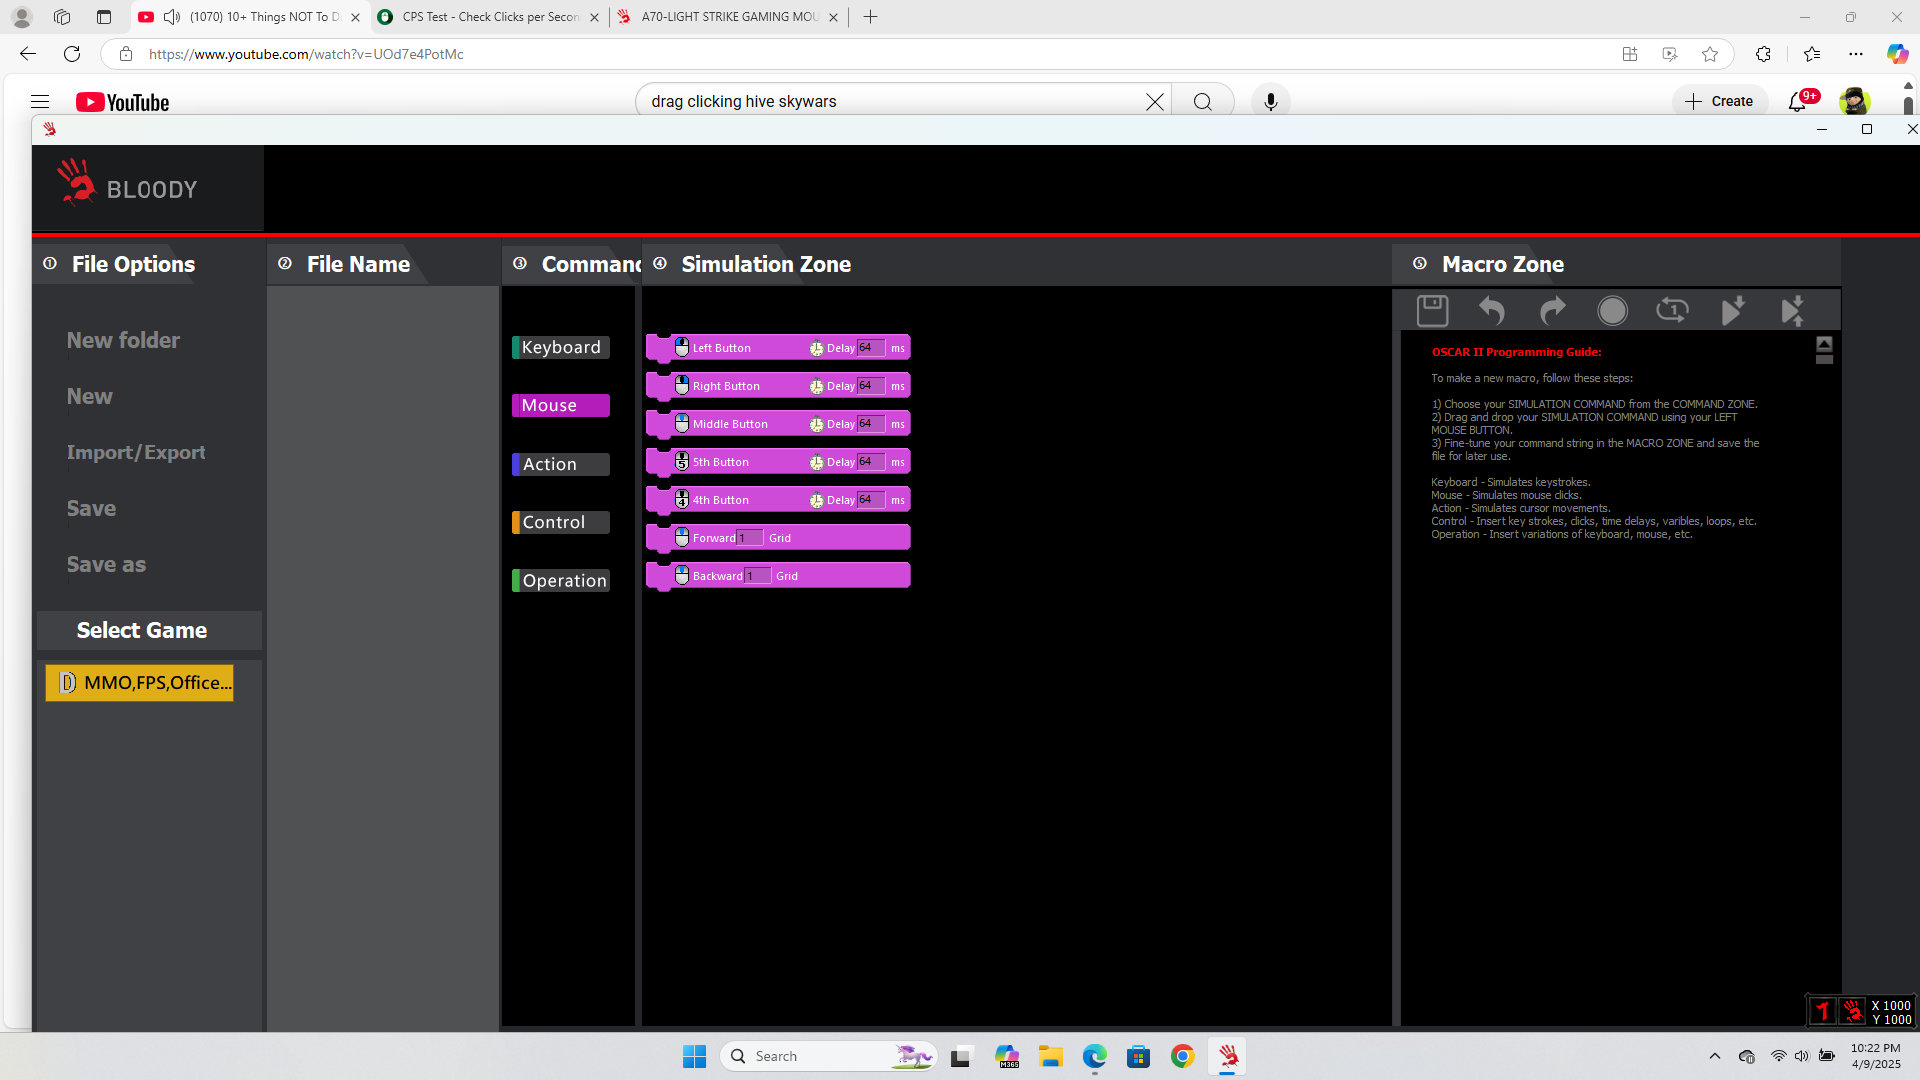Click New folder in File Options
1920x1080 pixels.
[x=123, y=340]
